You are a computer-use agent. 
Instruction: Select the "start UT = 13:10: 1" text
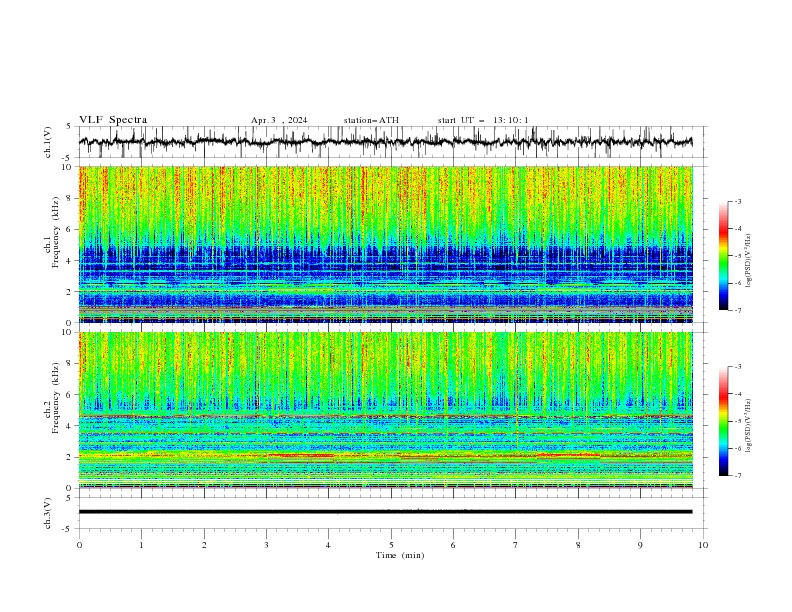[483, 120]
